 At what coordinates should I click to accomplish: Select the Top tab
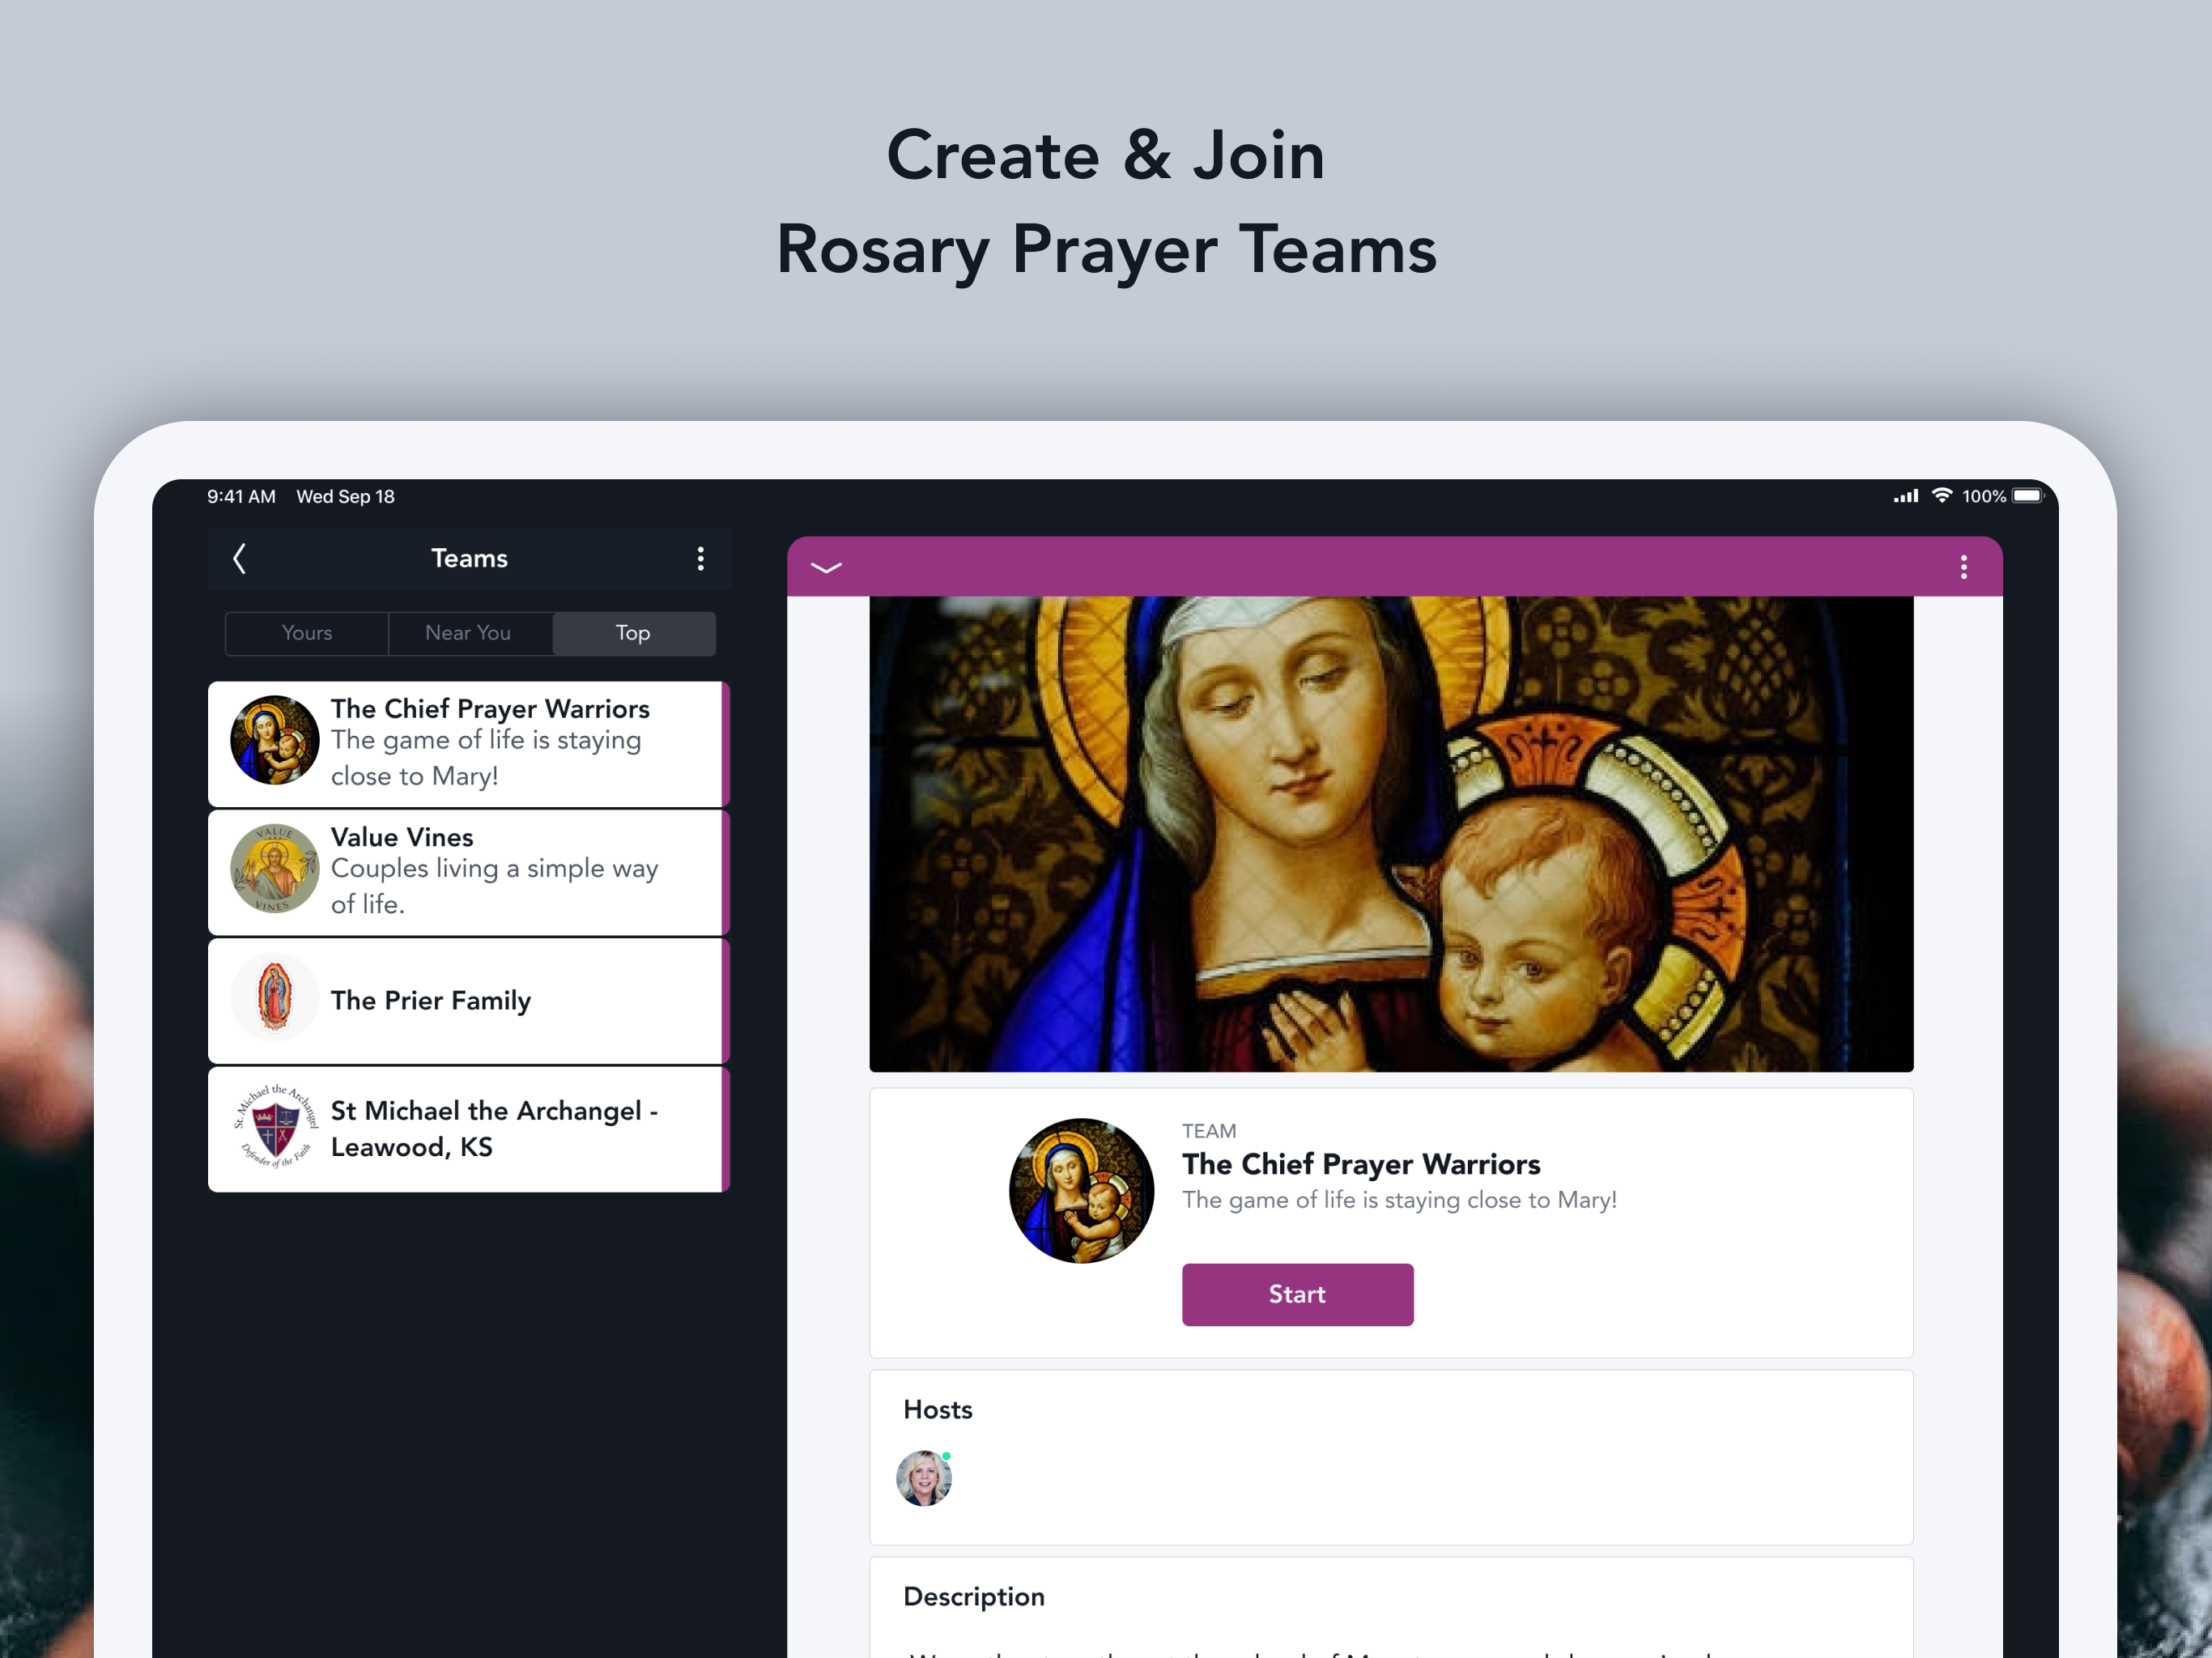(x=633, y=633)
